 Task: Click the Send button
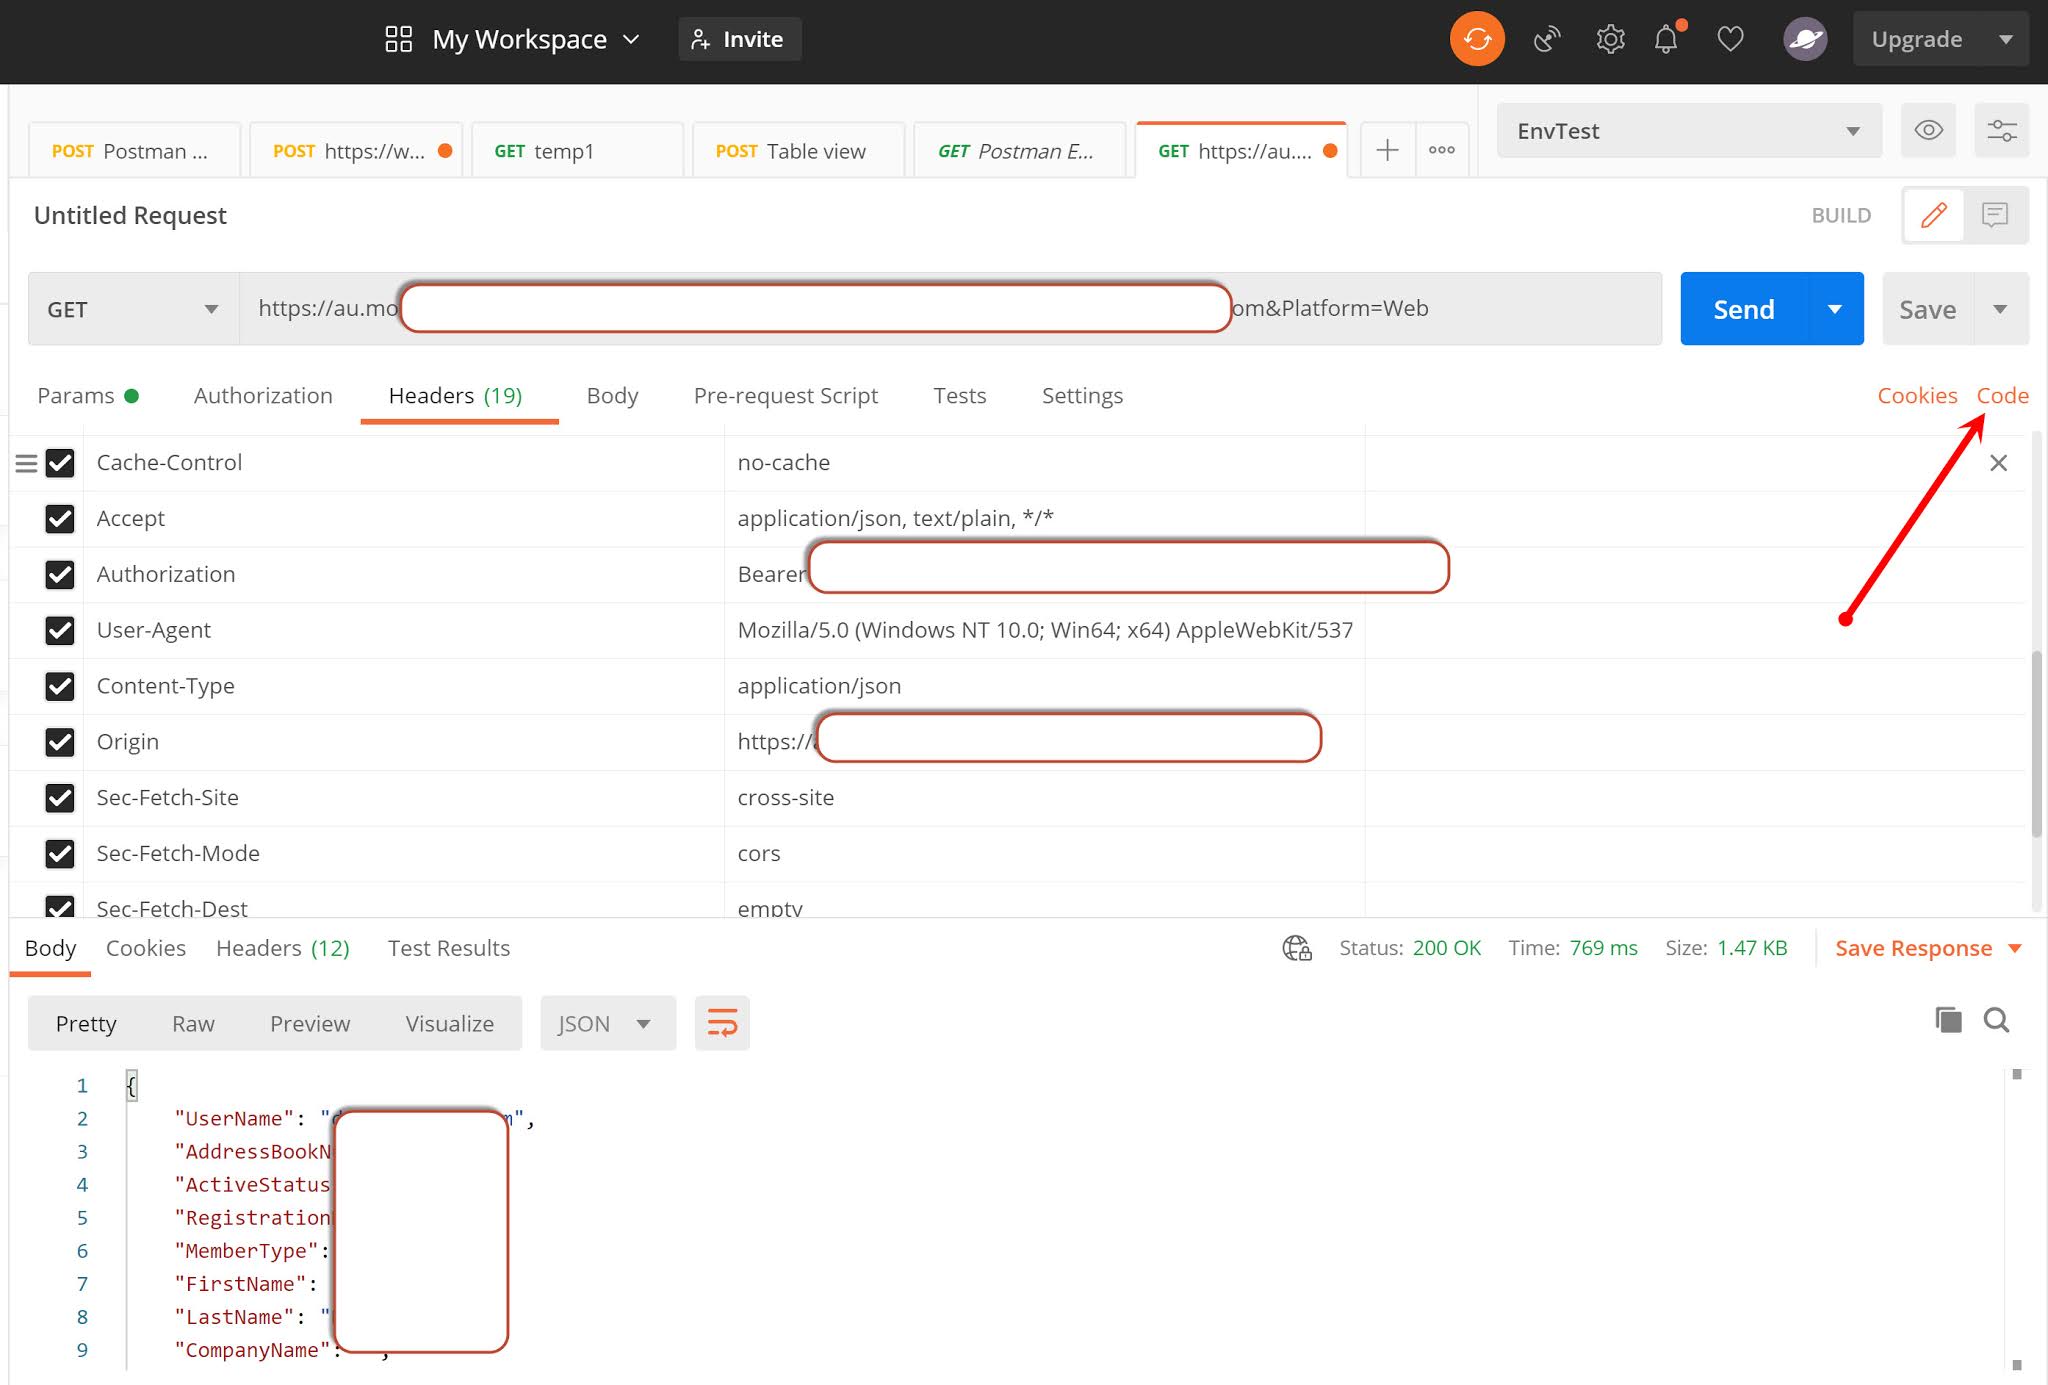(1742, 308)
